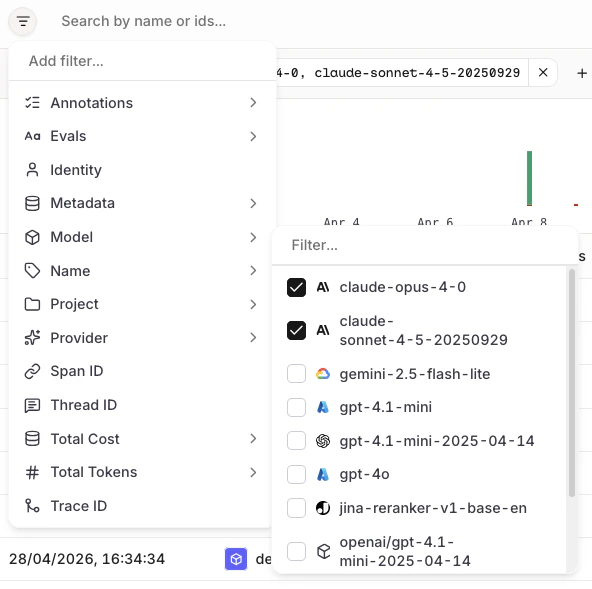Click the Azure logo beside gpt-4o
Image resolution: width=592 pixels, height=589 pixels.
[323, 474]
